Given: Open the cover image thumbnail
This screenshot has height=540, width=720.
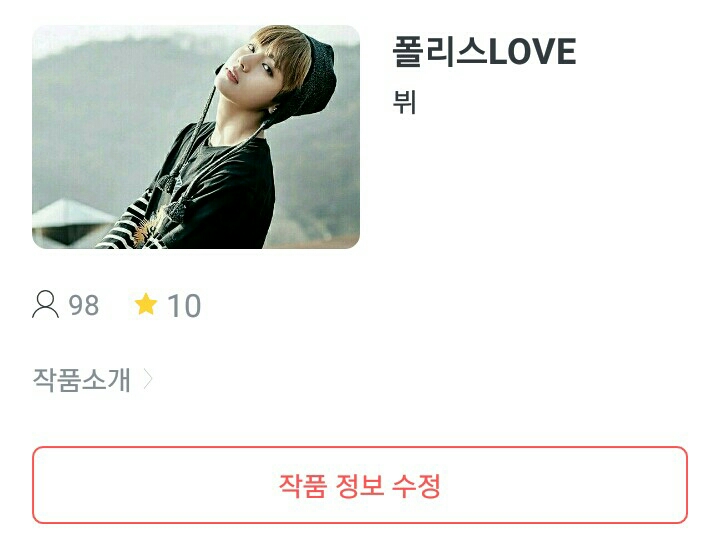Looking at the screenshot, I should click(196, 137).
